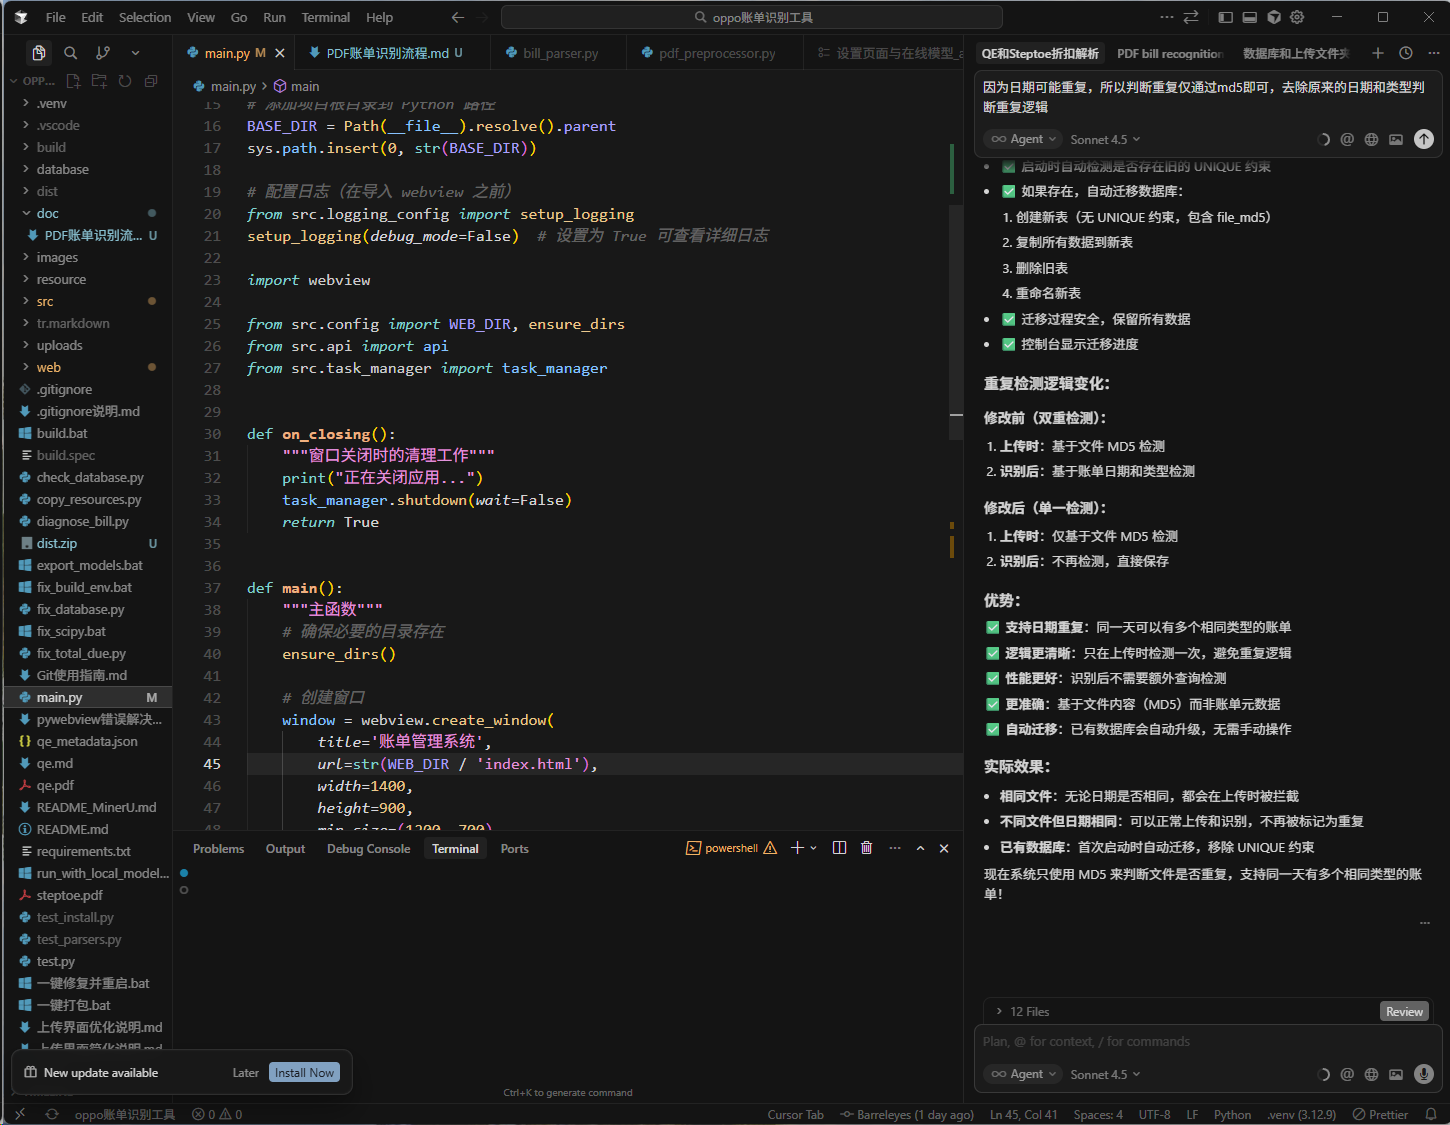This screenshot has height=1125, width=1450.
Task: Open the Sonnet 4.5 model dropdown at bottom
Action: pos(1105,1074)
